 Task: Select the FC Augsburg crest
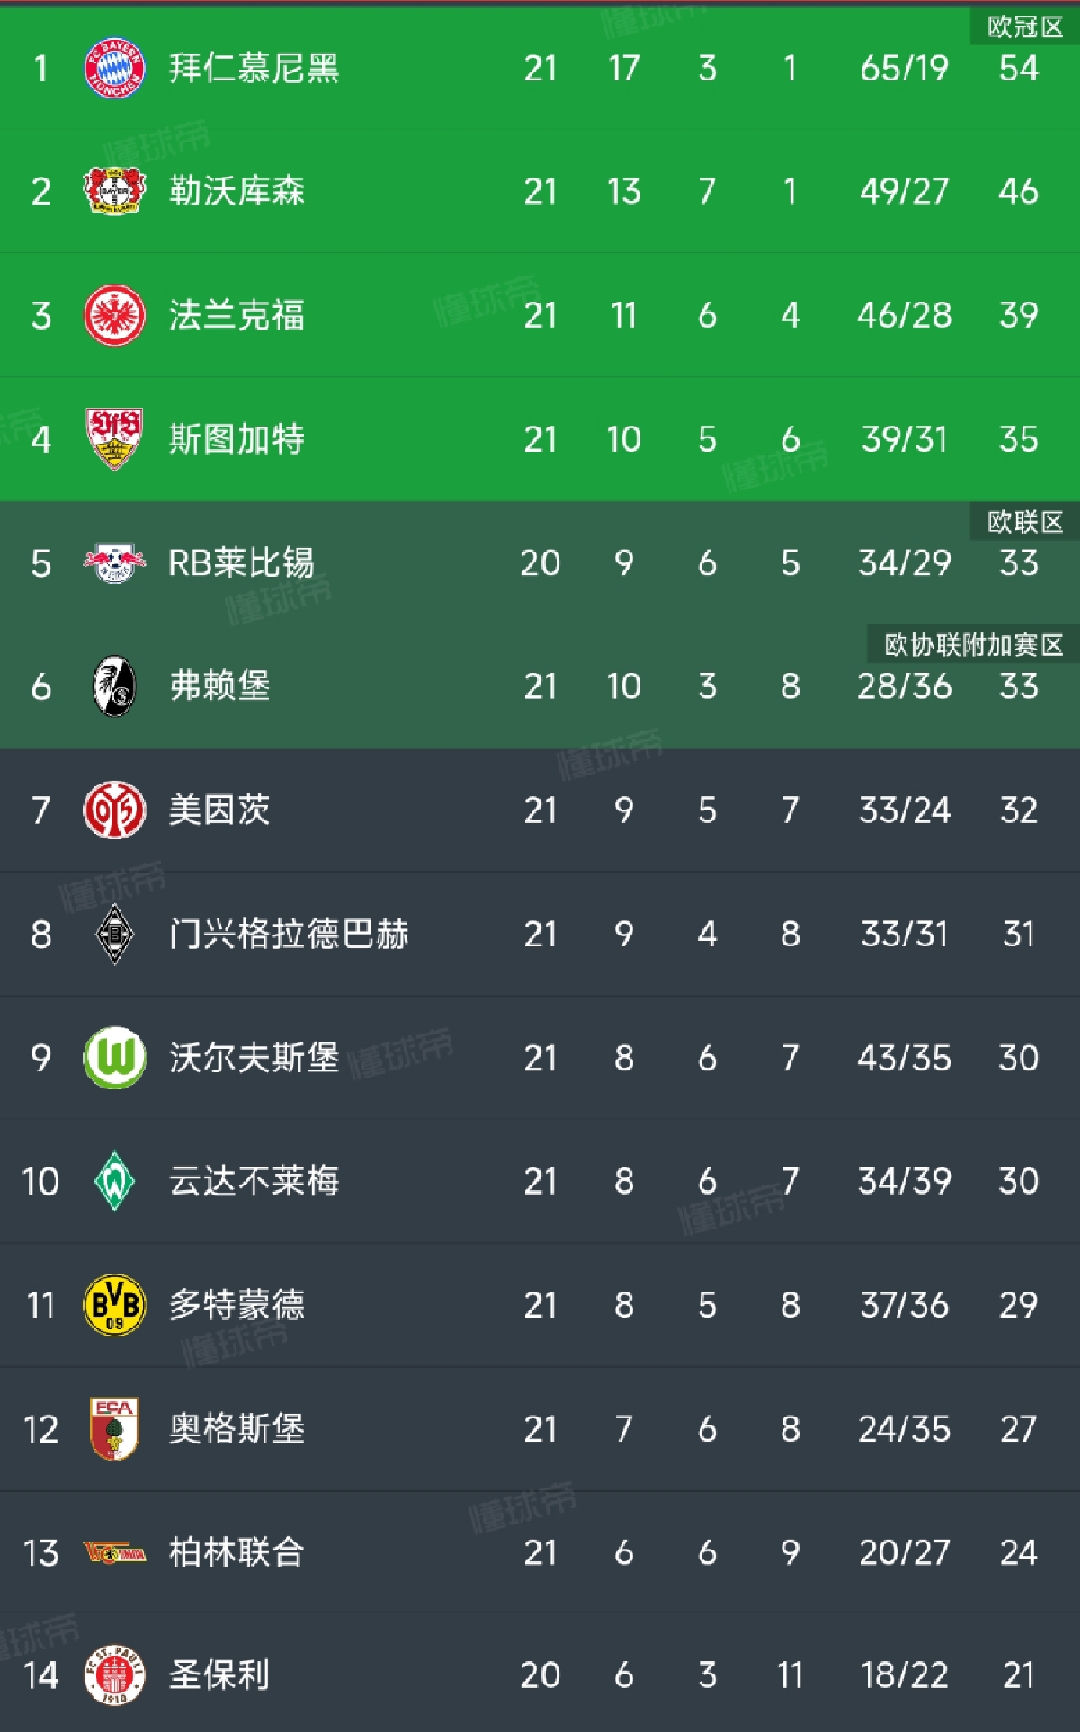coord(115,1429)
